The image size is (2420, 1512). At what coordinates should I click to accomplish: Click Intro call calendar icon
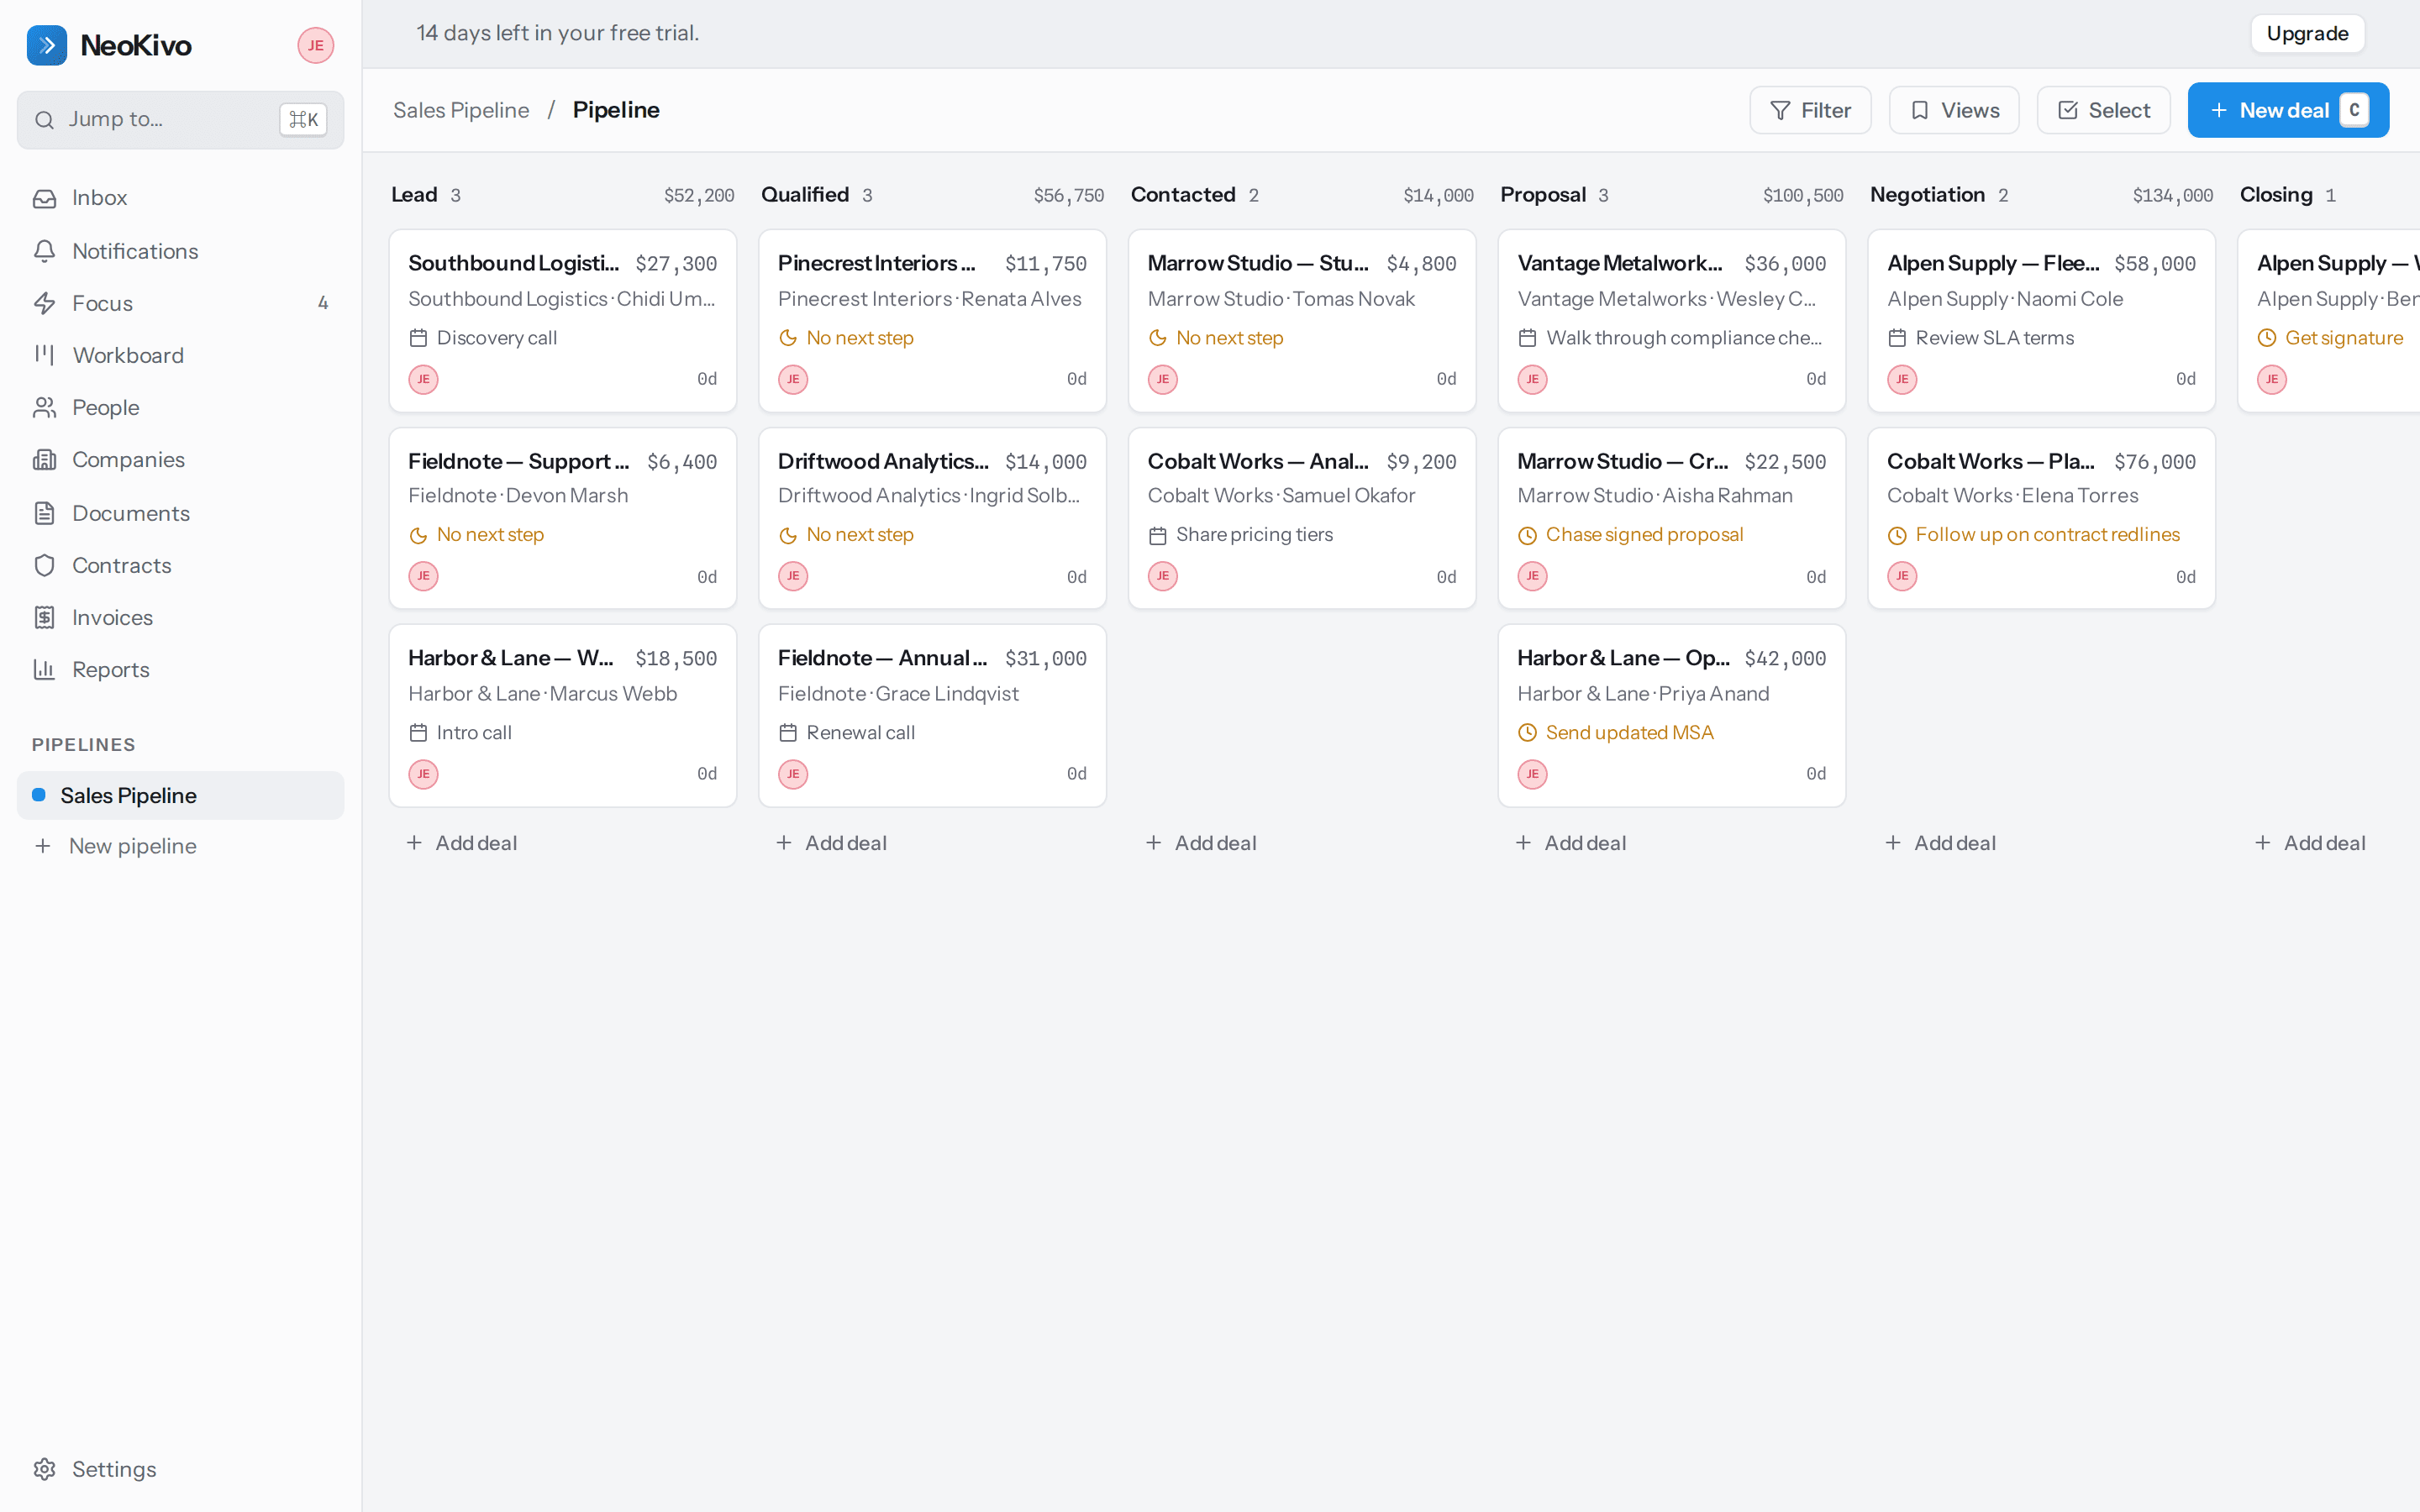[418, 733]
